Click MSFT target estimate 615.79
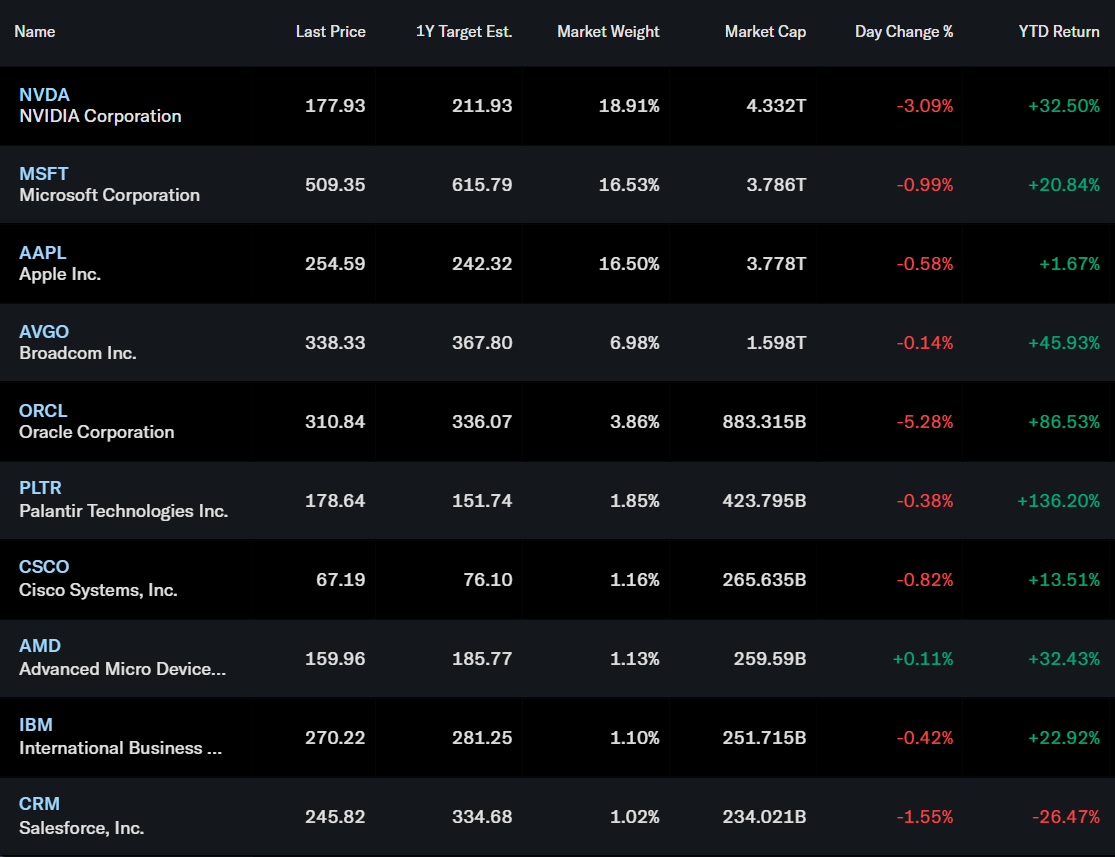The width and height of the screenshot is (1115, 857). click(x=482, y=184)
